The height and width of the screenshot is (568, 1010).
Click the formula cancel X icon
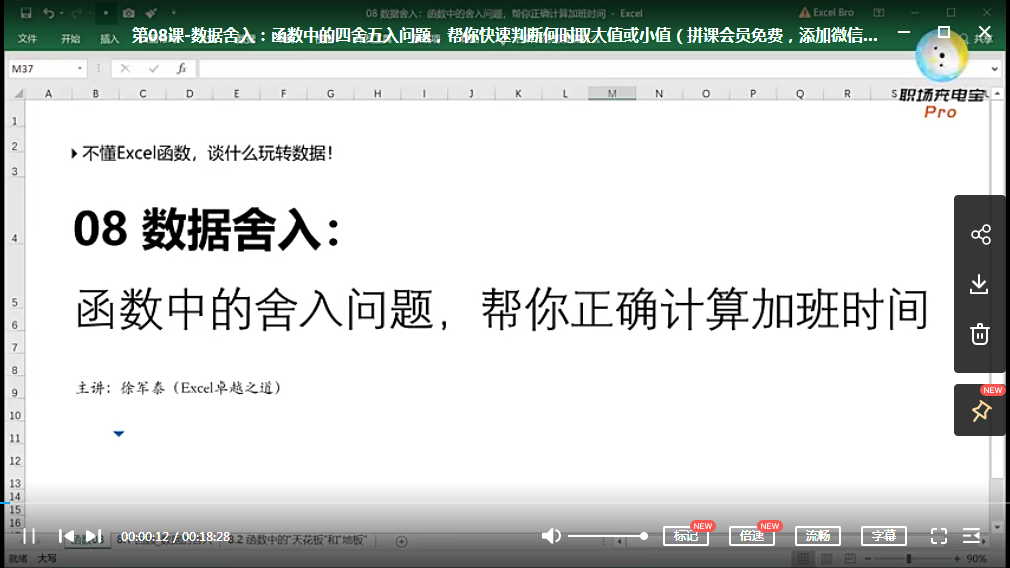(x=125, y=68)
